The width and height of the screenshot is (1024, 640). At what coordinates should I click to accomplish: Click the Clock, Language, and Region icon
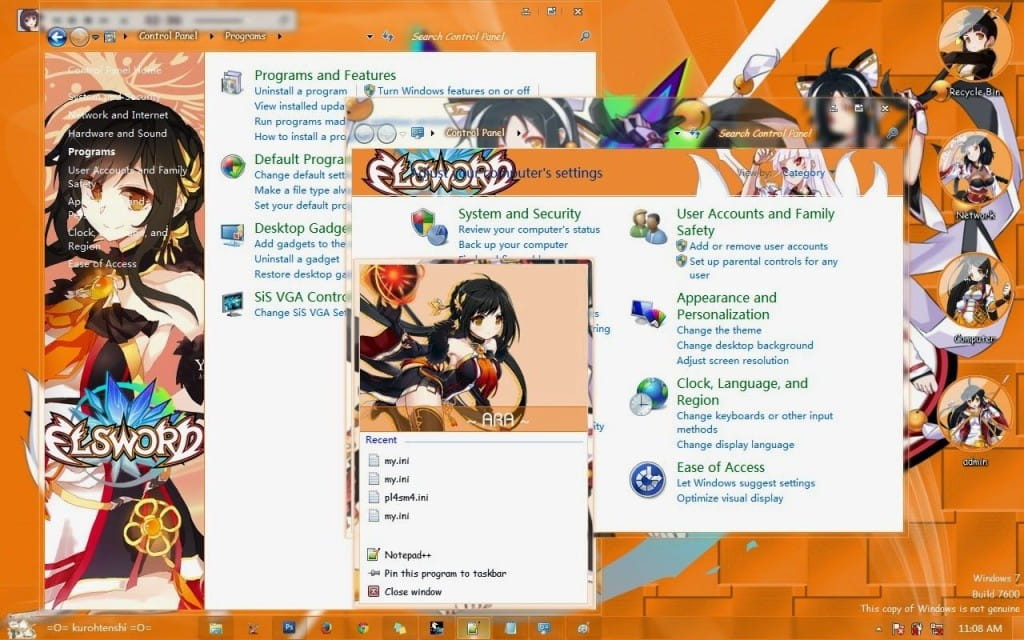coord(646,396)
